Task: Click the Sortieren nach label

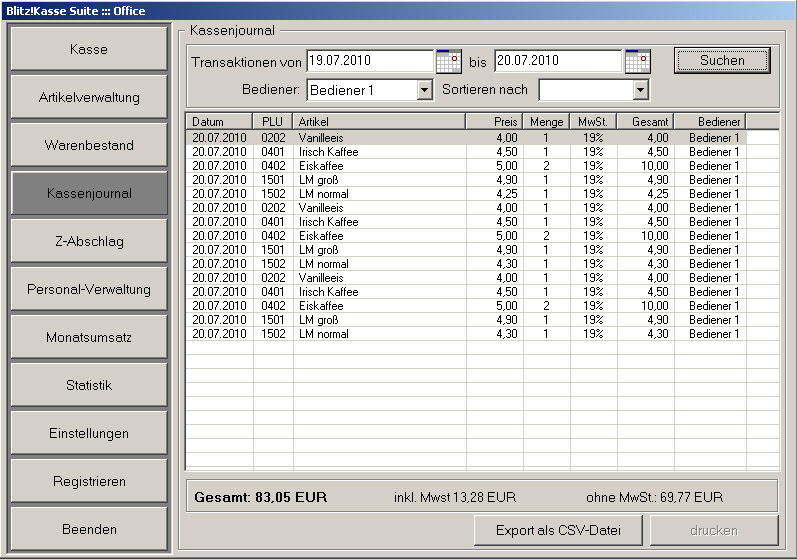Action: tap(485, 89)
